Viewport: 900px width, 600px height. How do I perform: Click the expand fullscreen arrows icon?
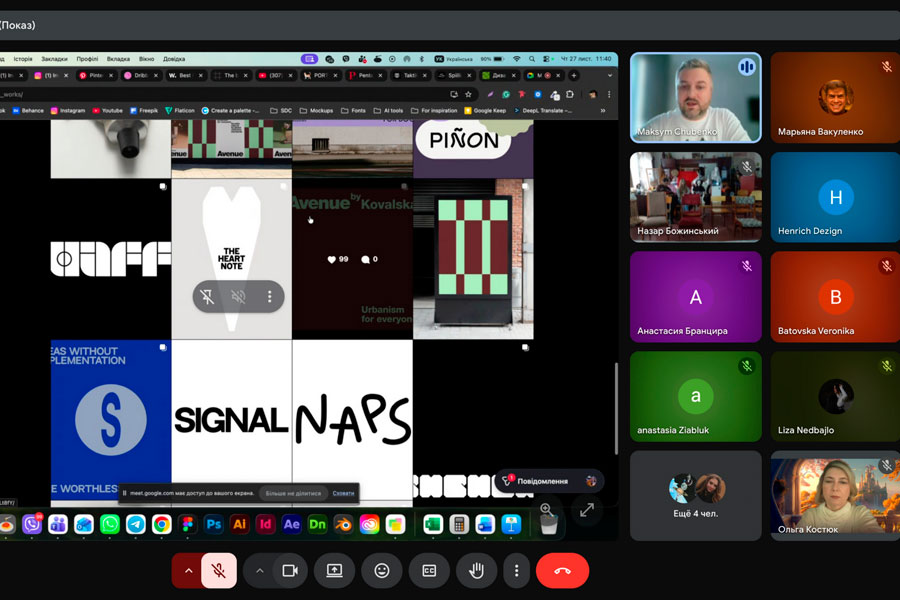[587, 510]
